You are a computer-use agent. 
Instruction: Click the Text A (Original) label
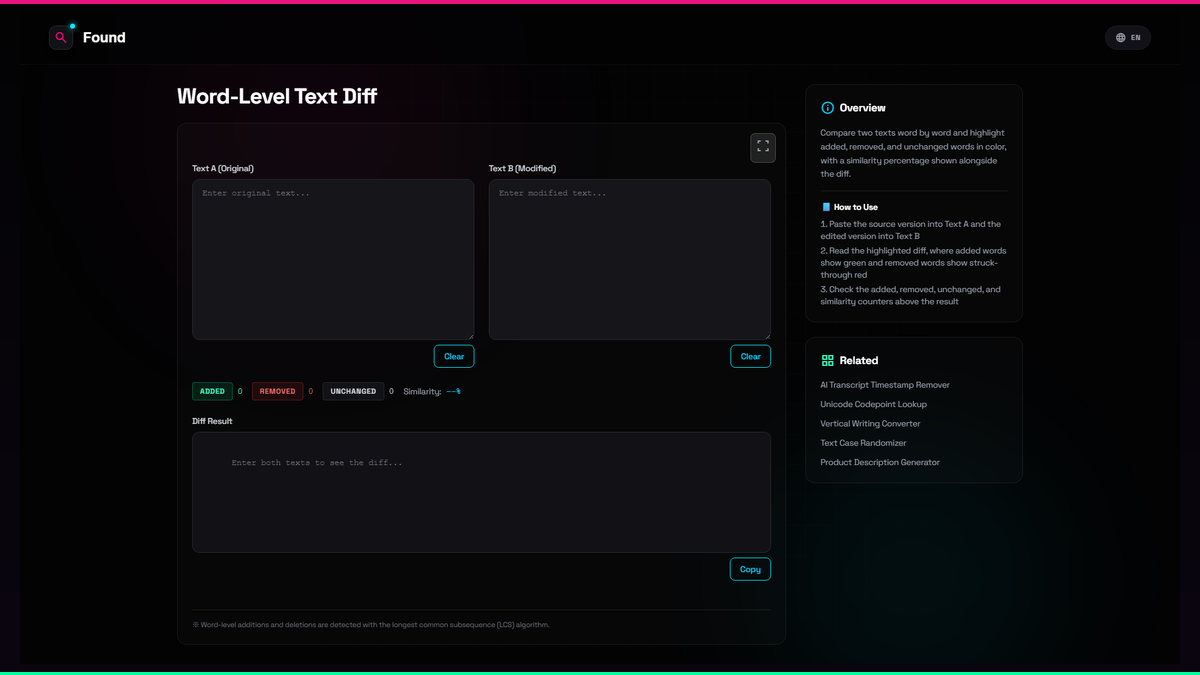coord(223,169)
